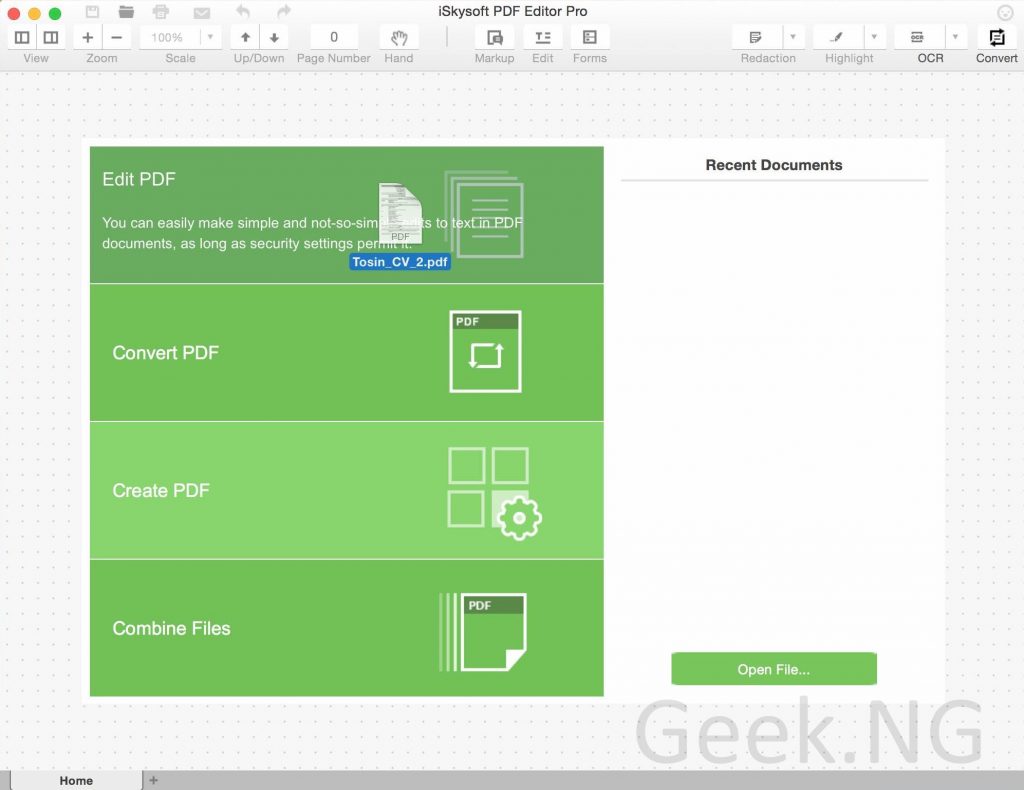Open a file with the folder icon
1024x790 pixels.
point(126,11)
